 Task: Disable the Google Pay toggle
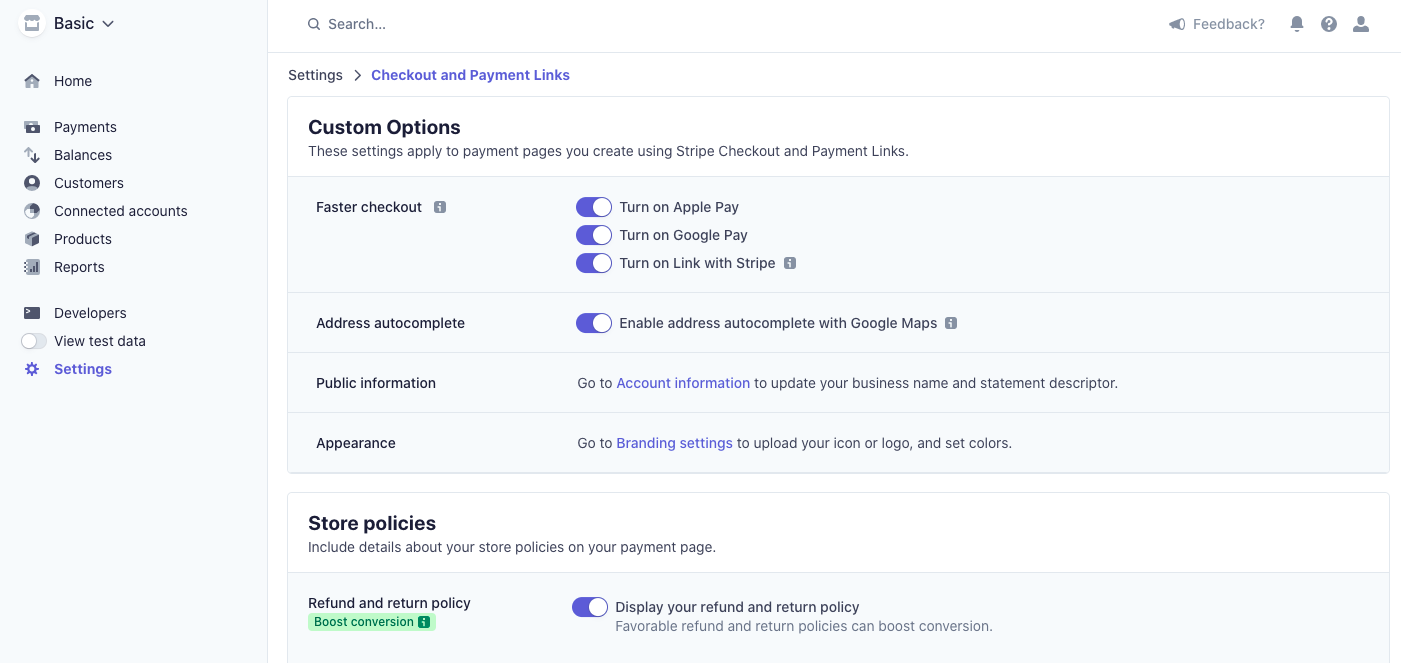594,235
